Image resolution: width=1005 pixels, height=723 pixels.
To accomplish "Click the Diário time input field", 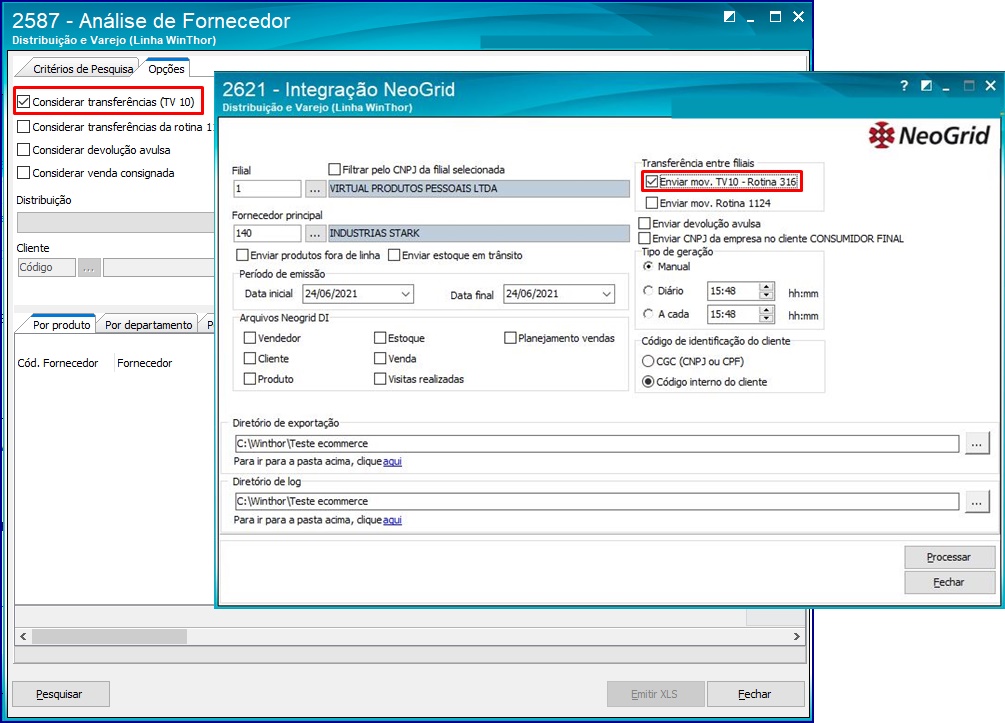I will click(733, 291).
